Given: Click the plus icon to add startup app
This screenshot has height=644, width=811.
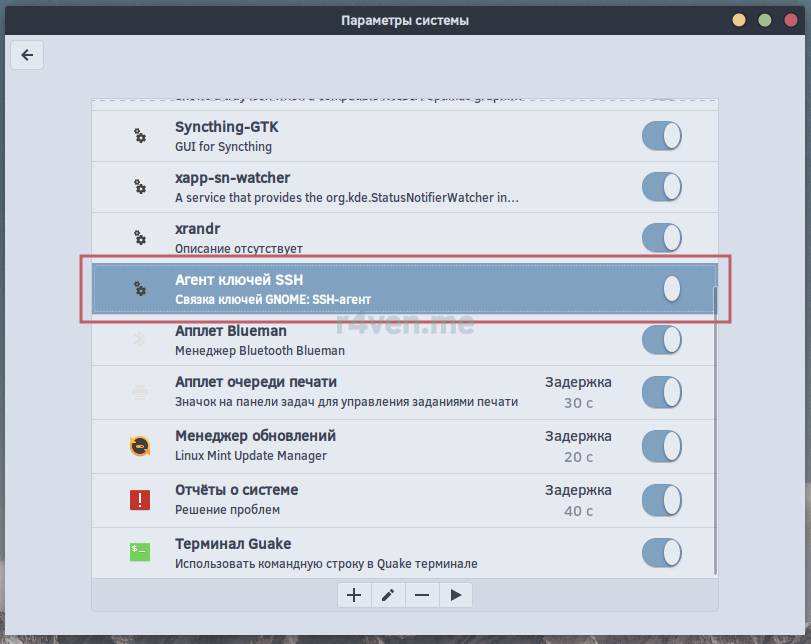Looking at the screenshot, I should 354,595.
